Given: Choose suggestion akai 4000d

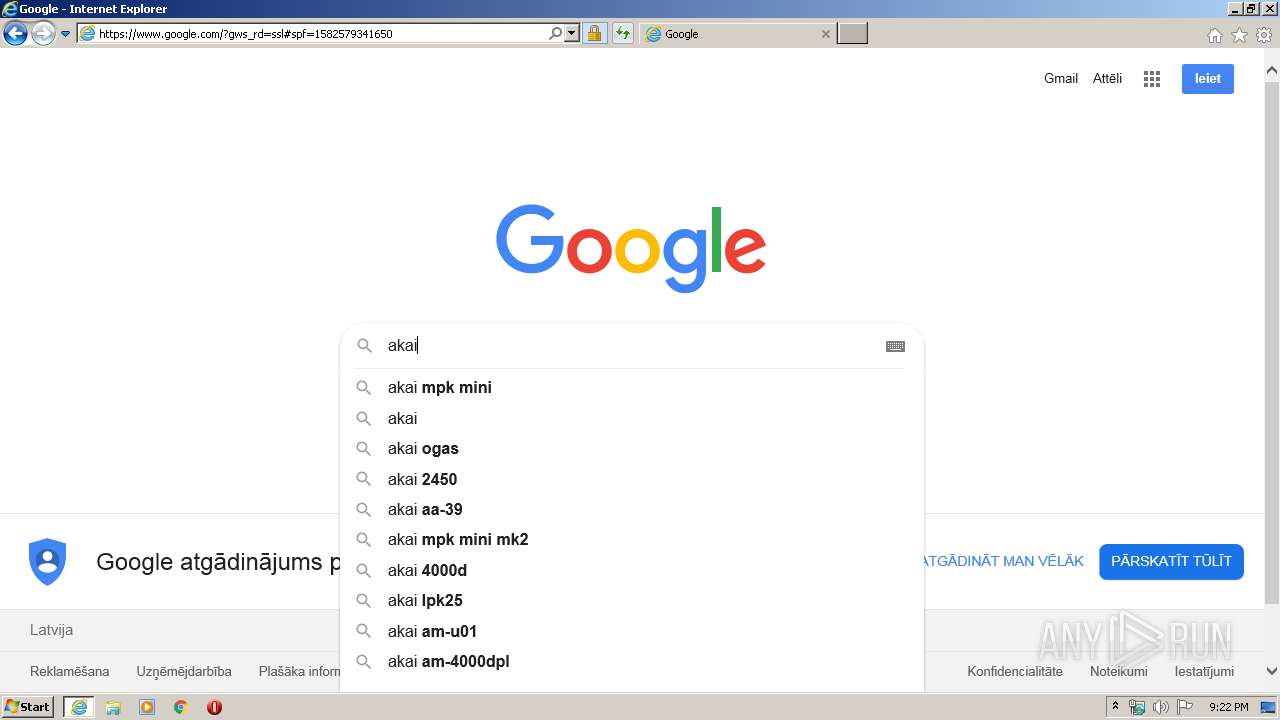Looking at the screenshot, I should 632,570.
